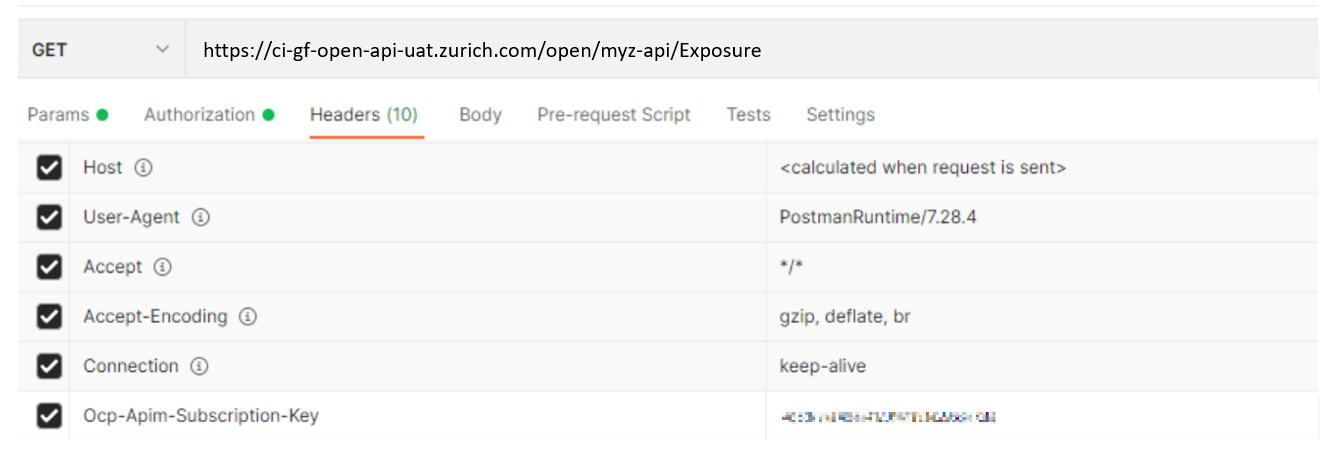This screenshot has width=1323, height=454.
Task: Uncheck the Accept-Encoding header checkbox
Action: pyautogui.click(x=49, y=317)
